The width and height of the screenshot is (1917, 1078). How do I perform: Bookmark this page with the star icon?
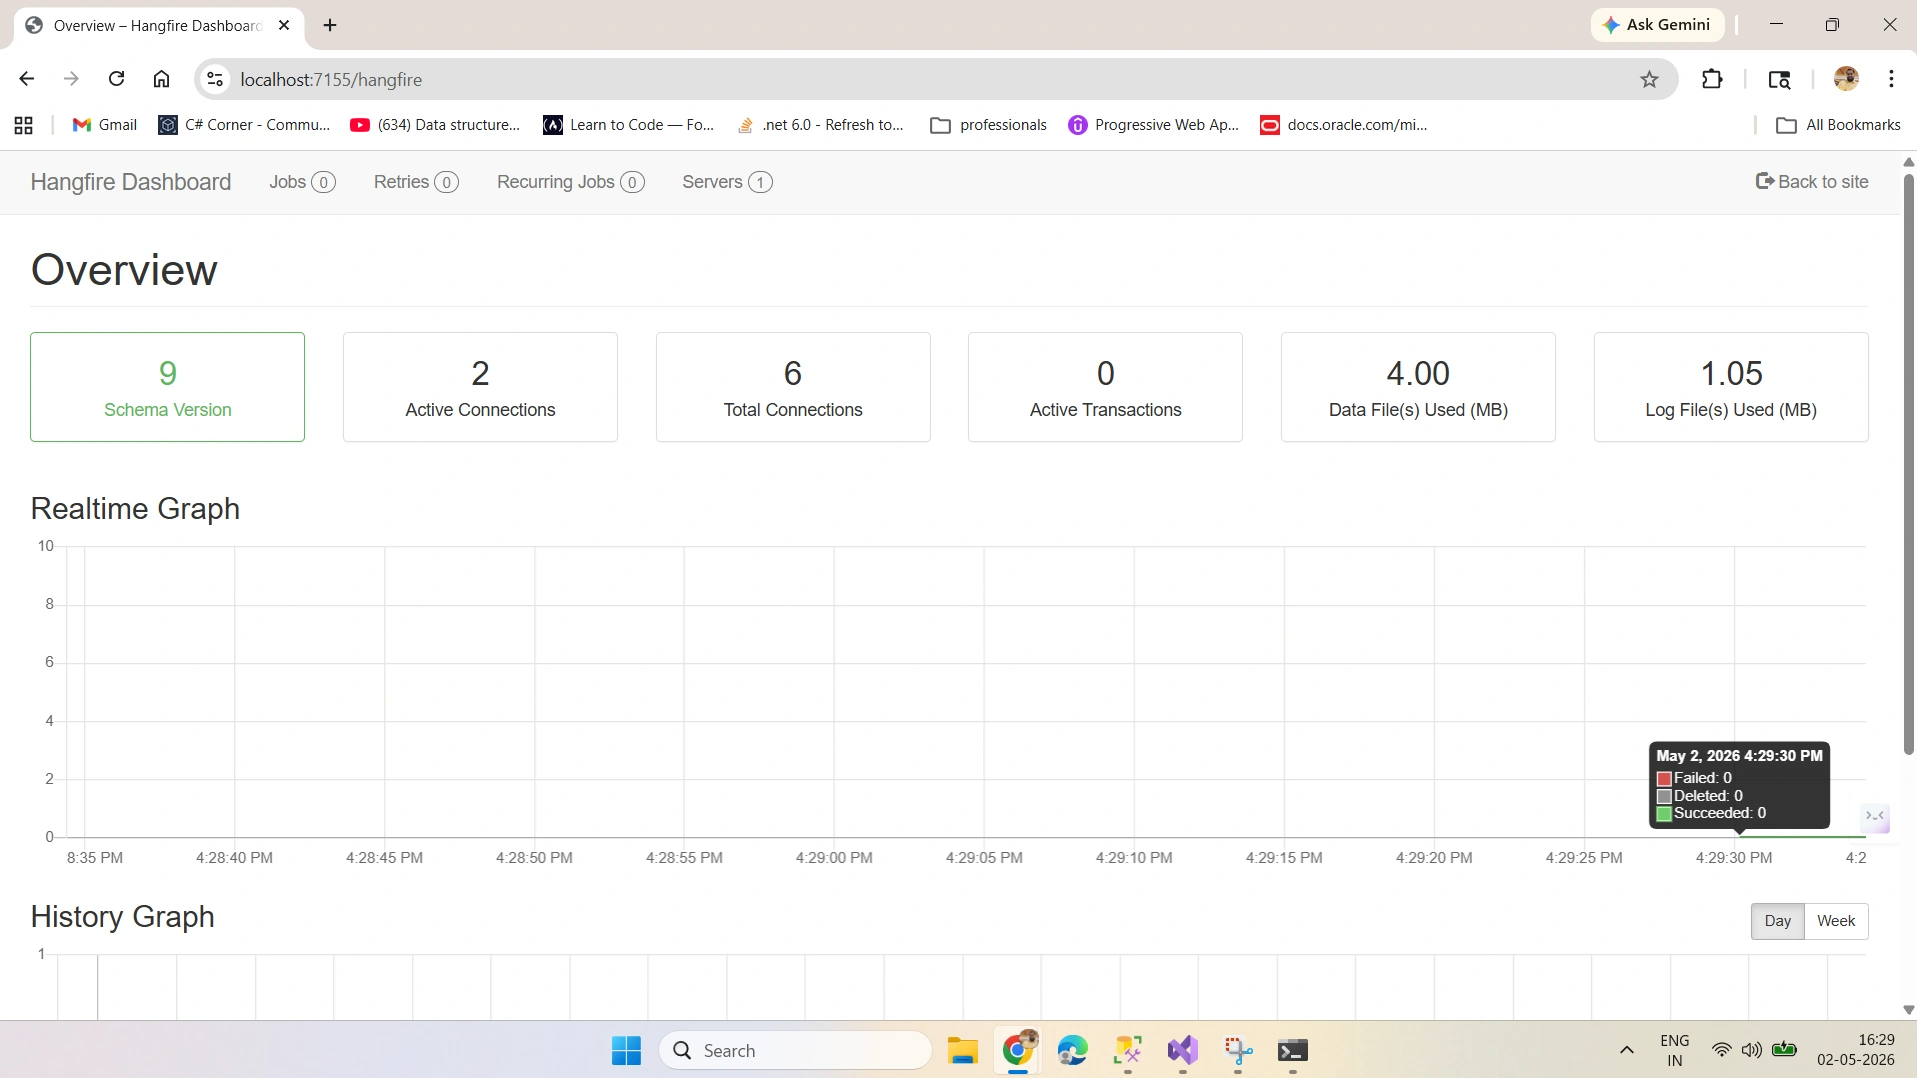[x=1649, y=80]
